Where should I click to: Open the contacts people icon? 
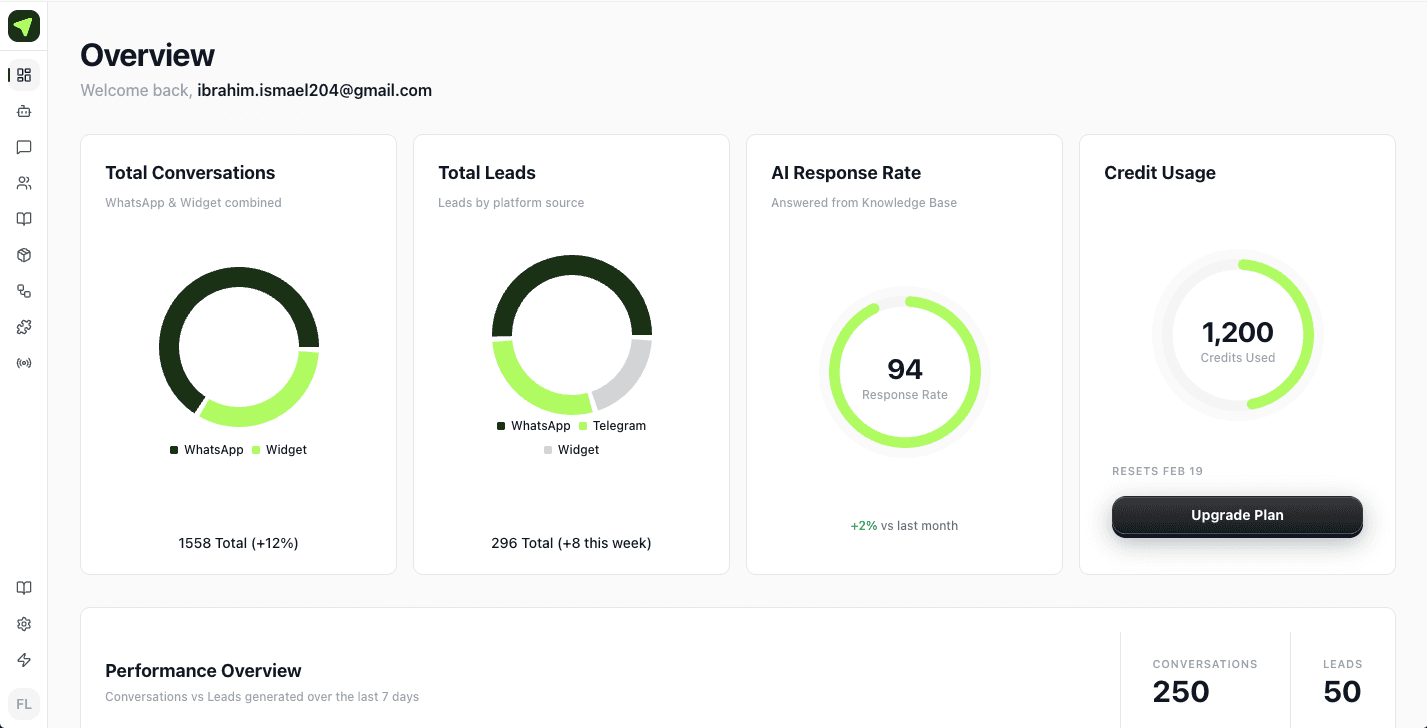pyautogui.click(x=24, y=183)
